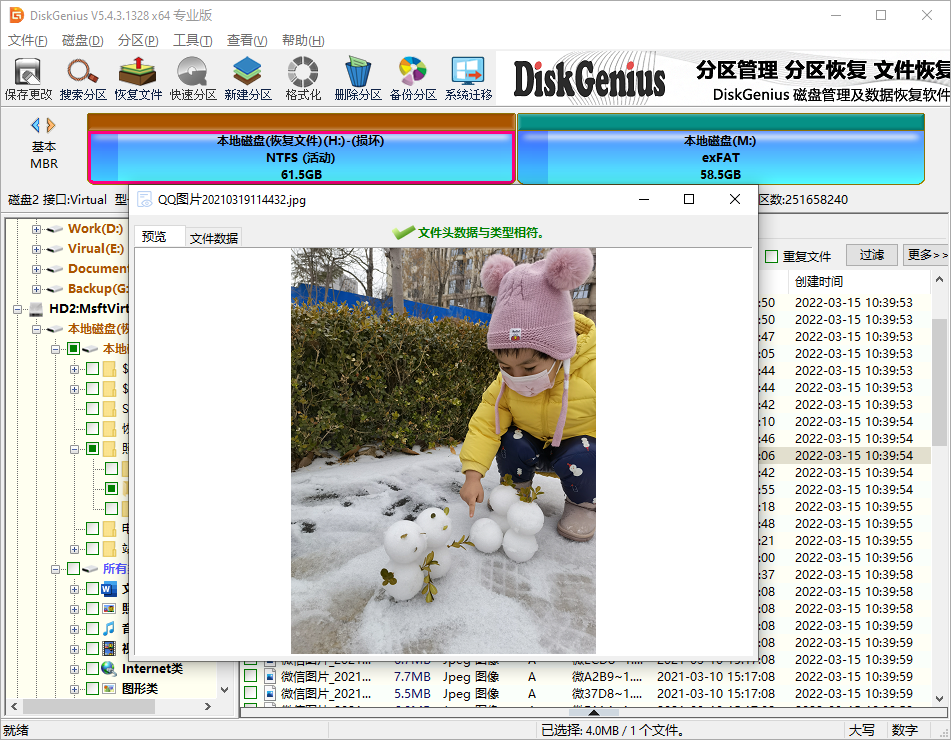
Task: Collapse the HD2:MsftVirt disk node
Action: [x=18, y=309]
